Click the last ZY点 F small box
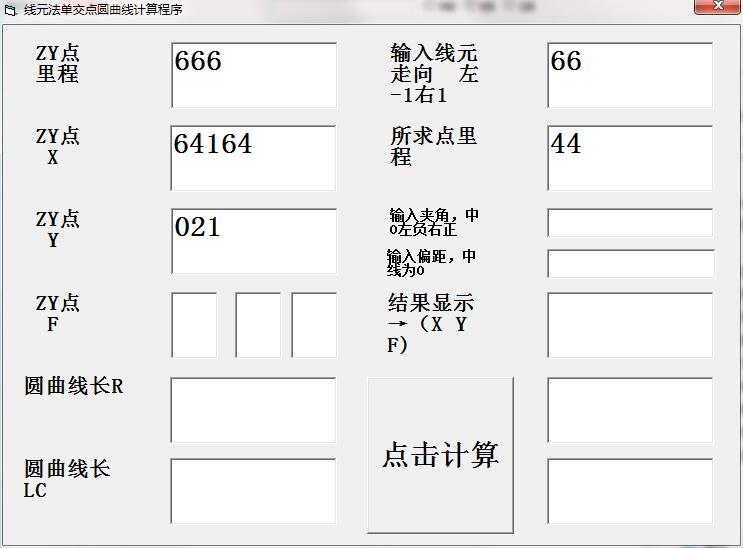This screenshot has width=743, height=548. click(314, 325)
